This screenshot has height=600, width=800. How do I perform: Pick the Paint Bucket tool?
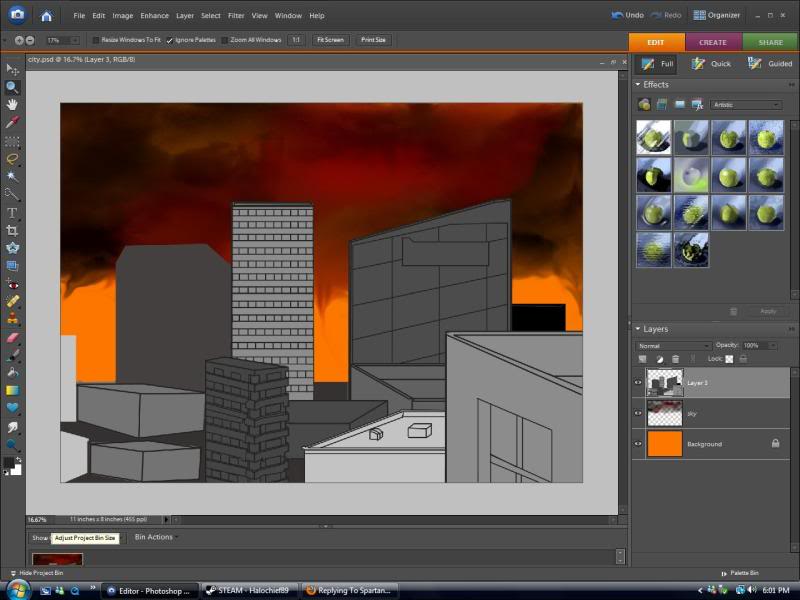click(12, 373)
